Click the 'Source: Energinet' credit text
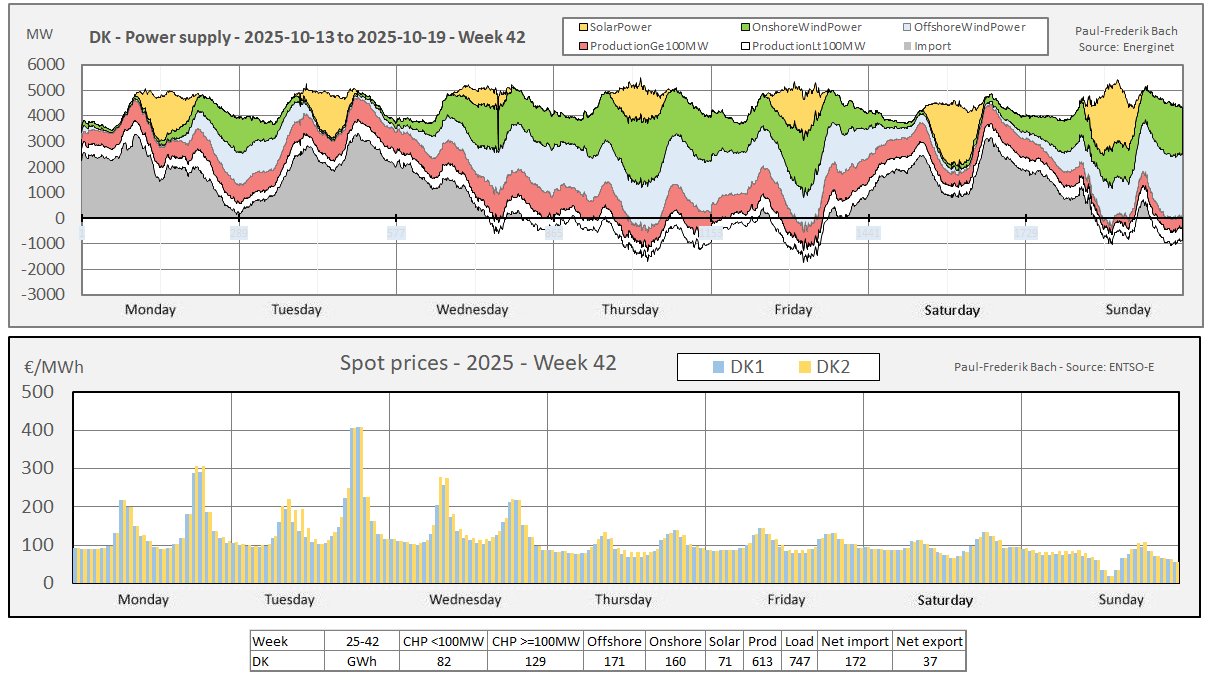 click(x=1129, y=46)
